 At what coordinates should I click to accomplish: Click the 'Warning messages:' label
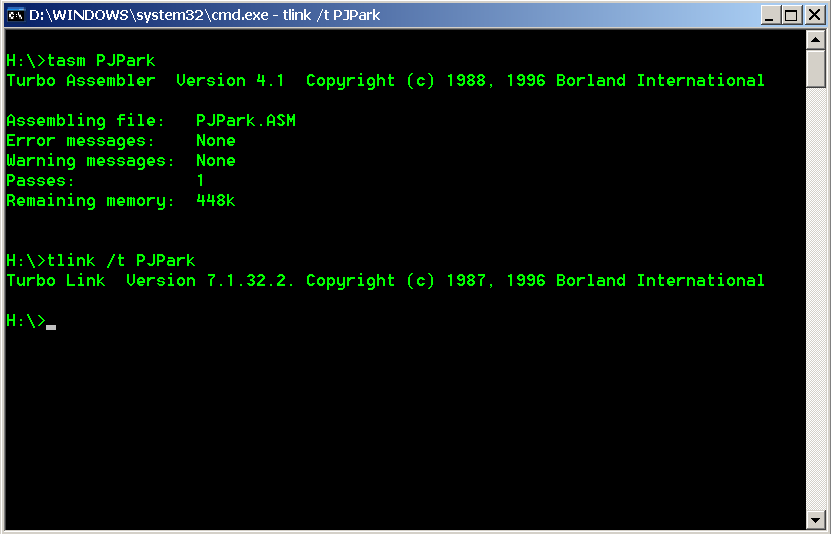click(x=90, y=161)
